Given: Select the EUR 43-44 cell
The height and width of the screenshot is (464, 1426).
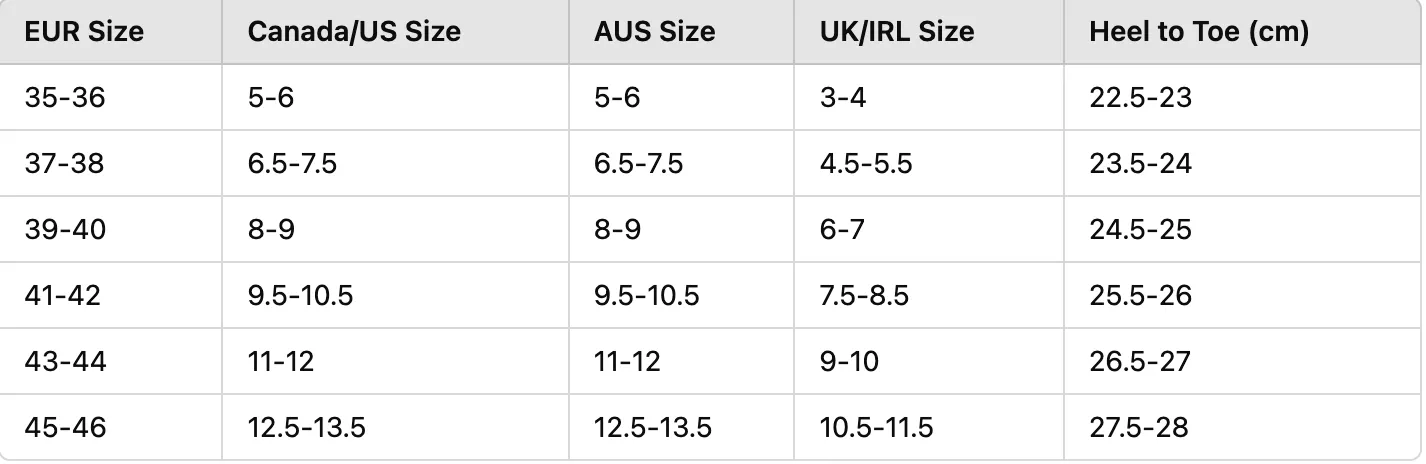Looking at the screenshot, I should (111, 361).
